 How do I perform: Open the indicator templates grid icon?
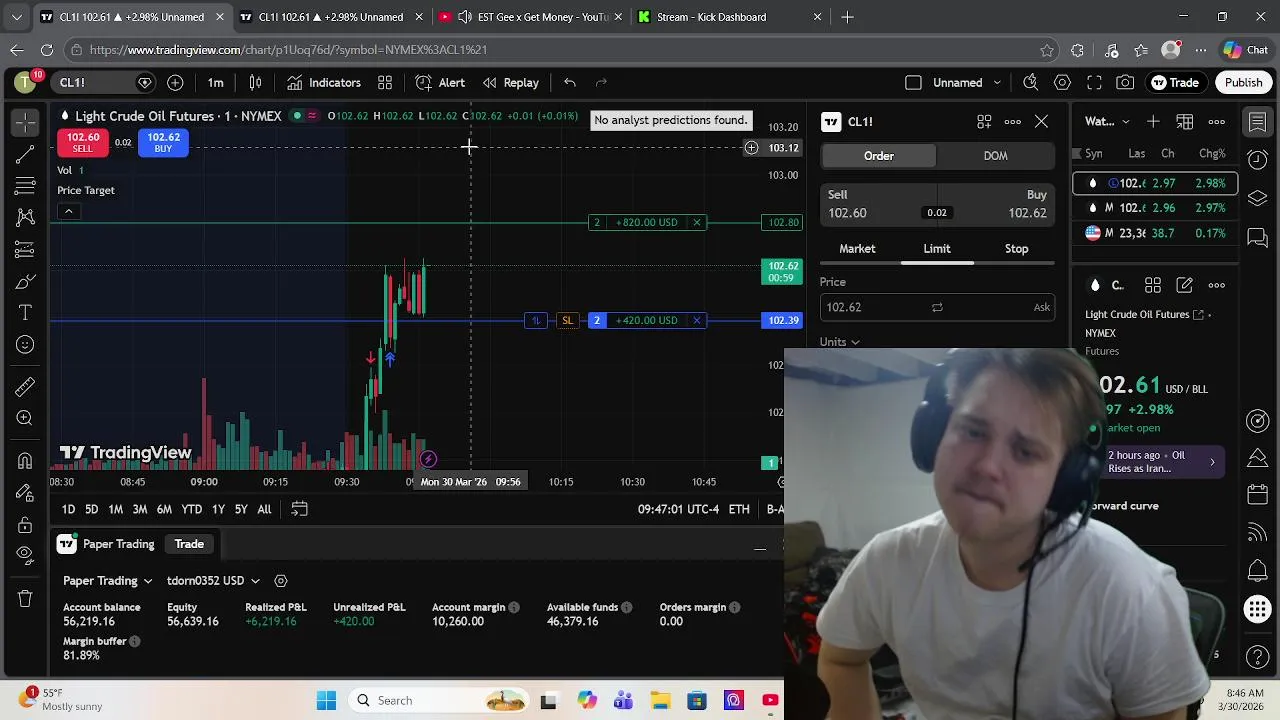click(x=385, y=83)
